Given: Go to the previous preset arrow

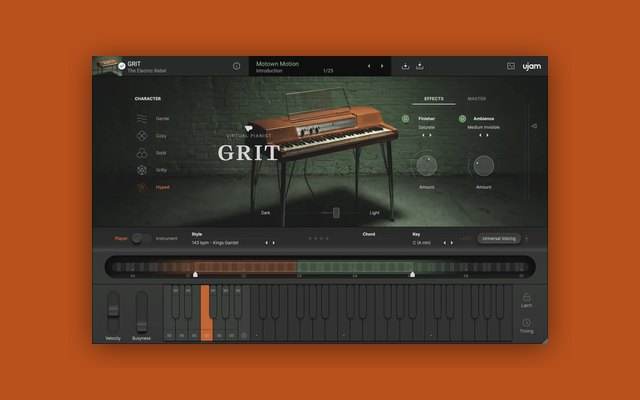Looking at the screenshot, I should click(x=369, y=66).
